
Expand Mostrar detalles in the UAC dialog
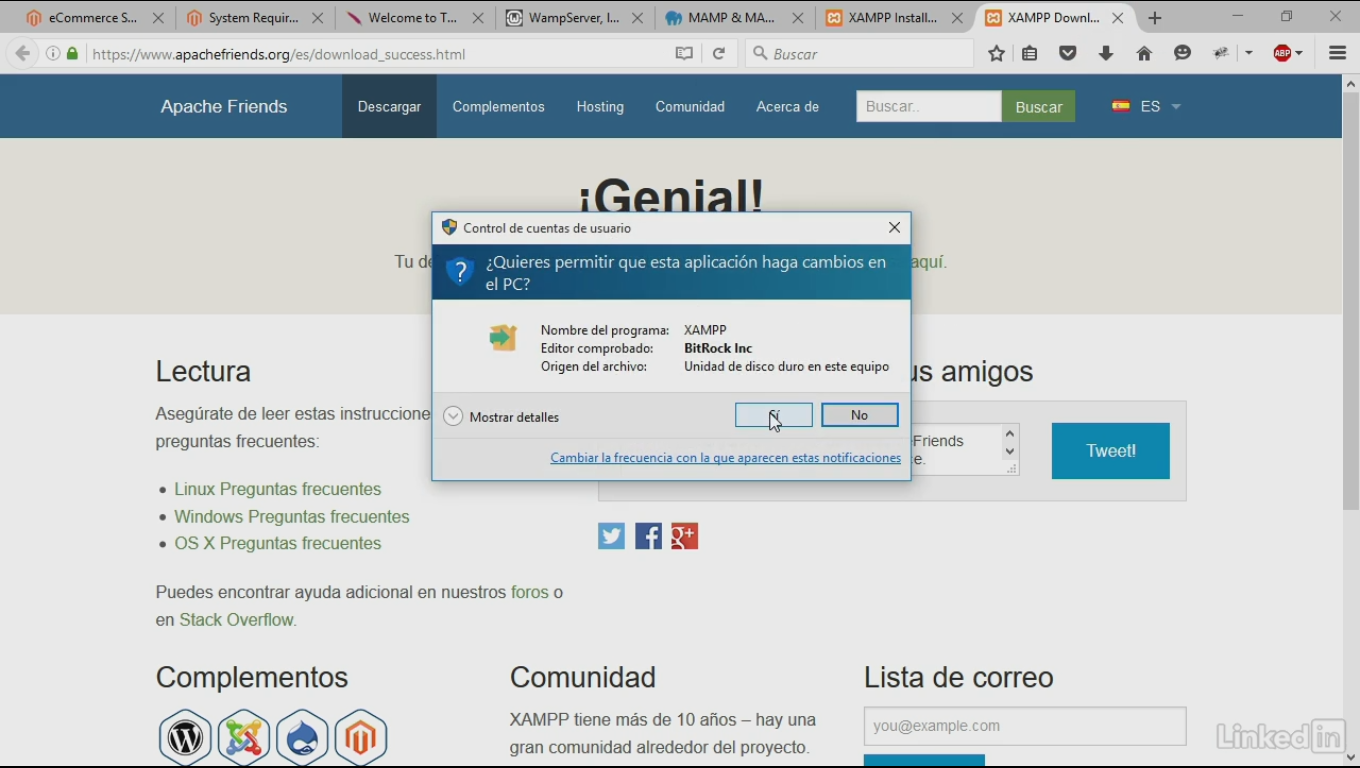(501, 417)
